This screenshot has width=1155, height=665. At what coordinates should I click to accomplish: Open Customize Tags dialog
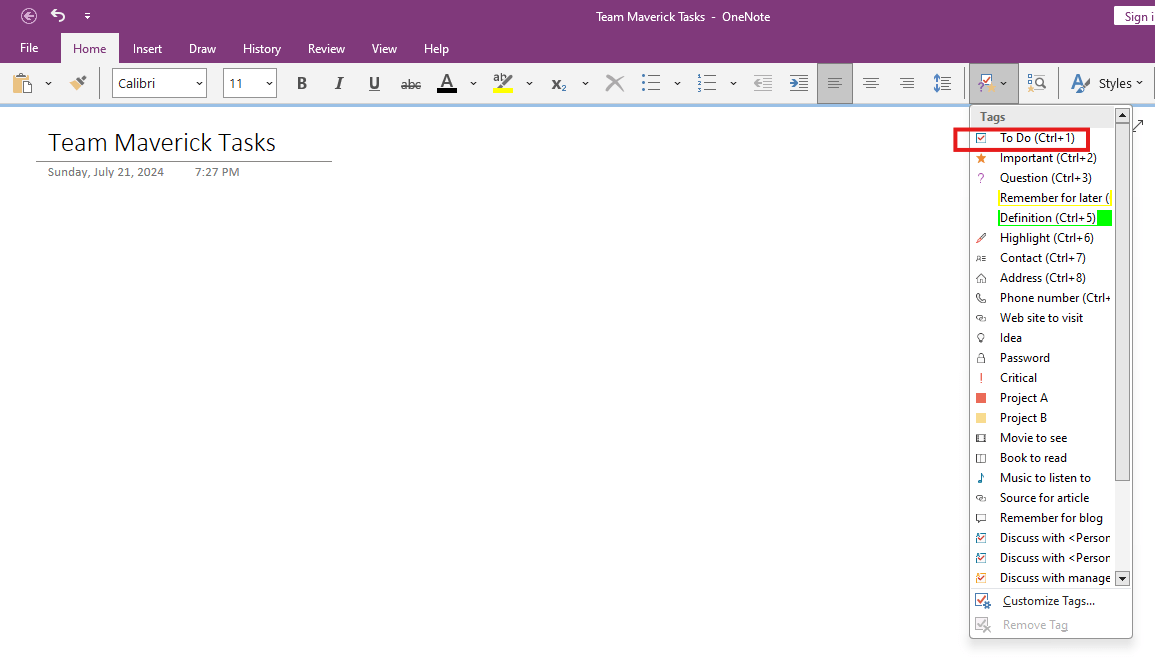tap(1050, 601)
